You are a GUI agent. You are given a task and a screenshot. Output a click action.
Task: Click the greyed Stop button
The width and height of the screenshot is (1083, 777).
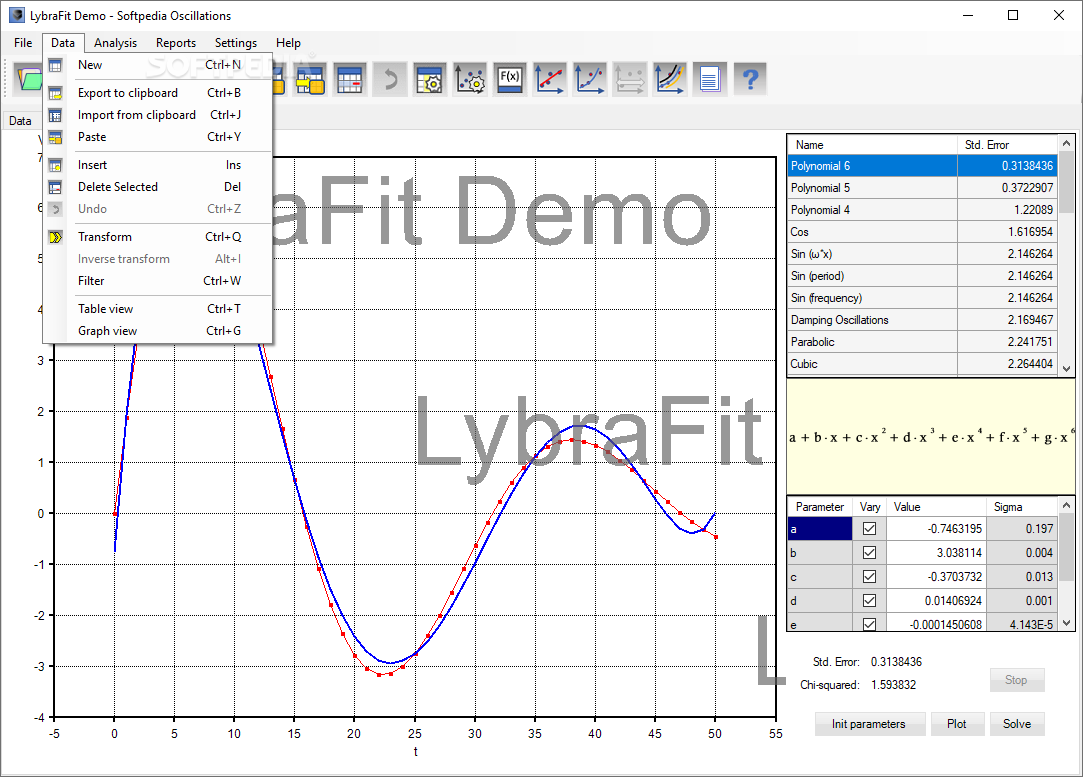click(1016, 680)
